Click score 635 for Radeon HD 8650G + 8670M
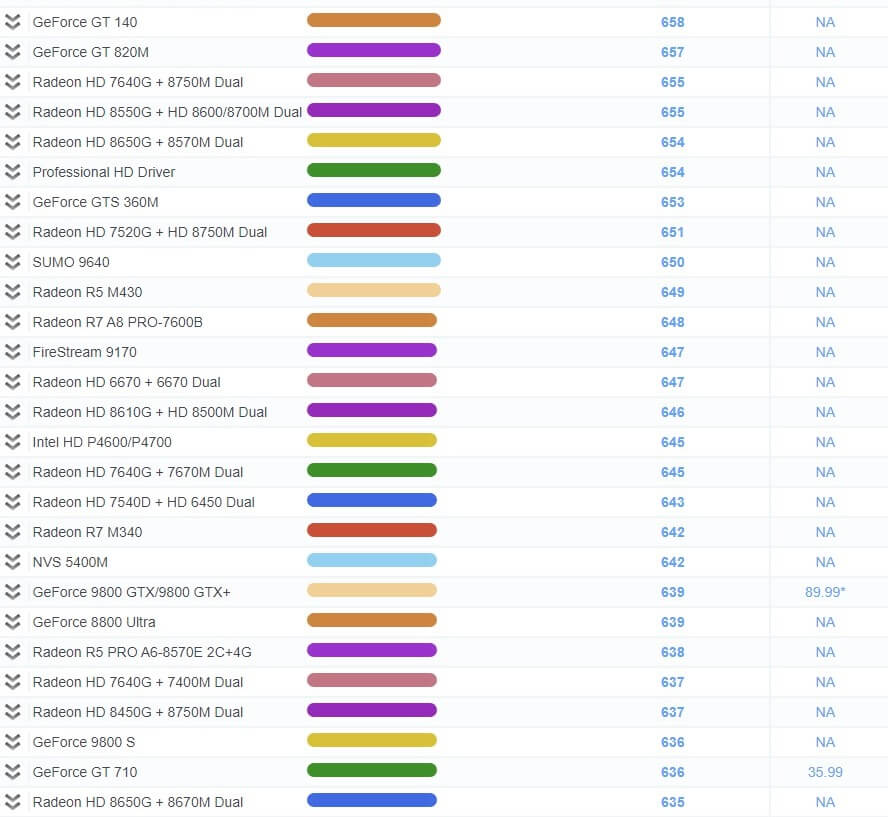This screenshot has height=817, width=888. pyautogui.click(x=673, y=802)
